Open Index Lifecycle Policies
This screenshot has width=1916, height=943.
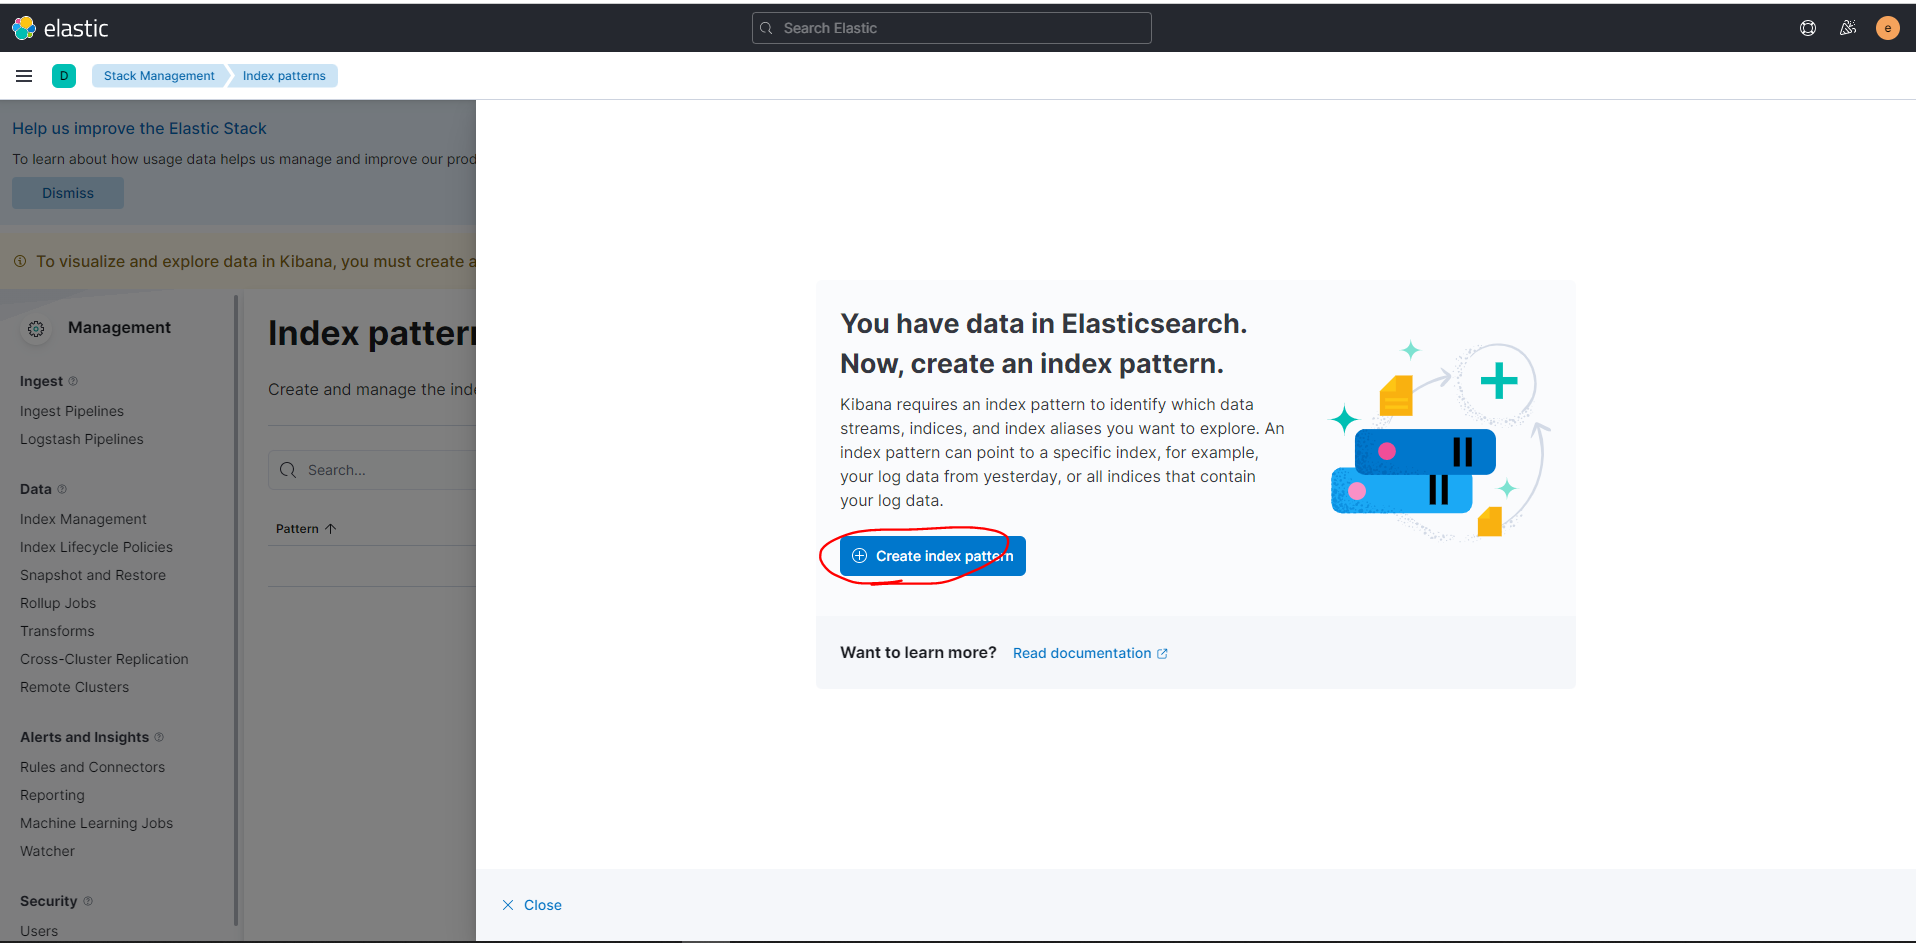(x=96, y=547)
